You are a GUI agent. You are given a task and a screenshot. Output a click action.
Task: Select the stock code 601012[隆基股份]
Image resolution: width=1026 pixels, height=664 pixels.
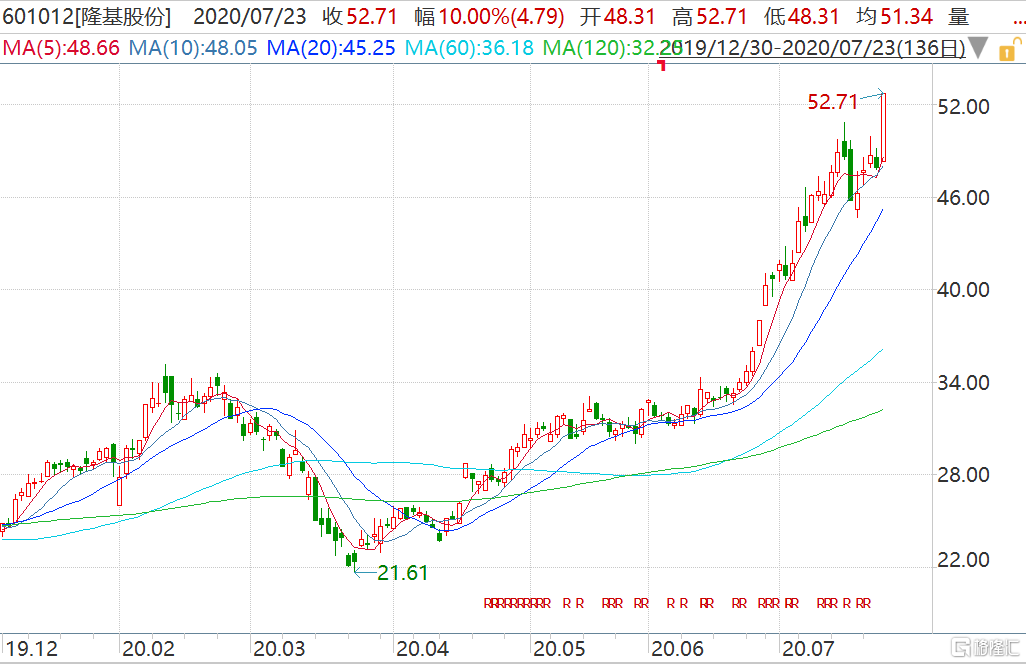pos(86,16)
